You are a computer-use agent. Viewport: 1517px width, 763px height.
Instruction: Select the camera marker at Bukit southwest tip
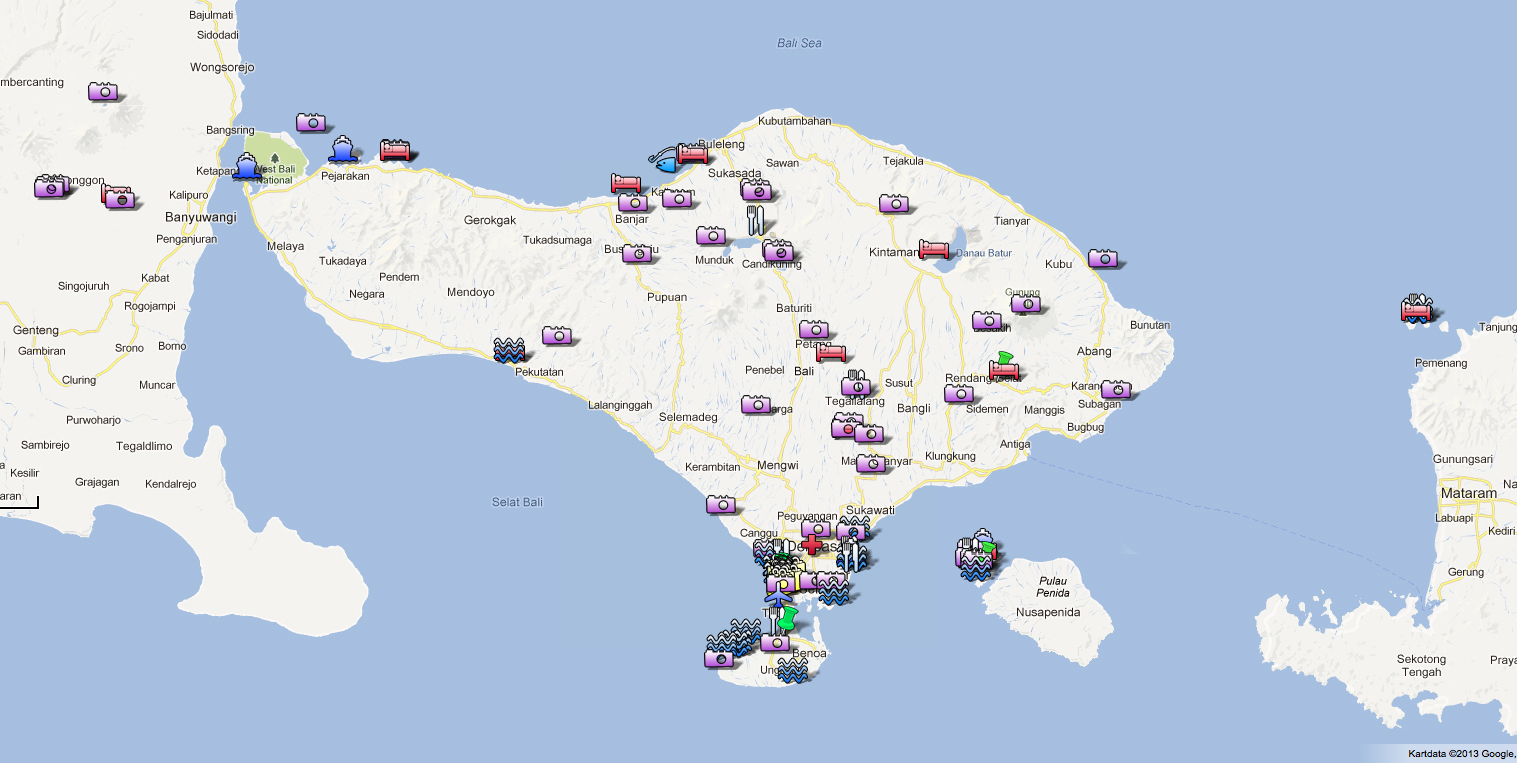719,658
